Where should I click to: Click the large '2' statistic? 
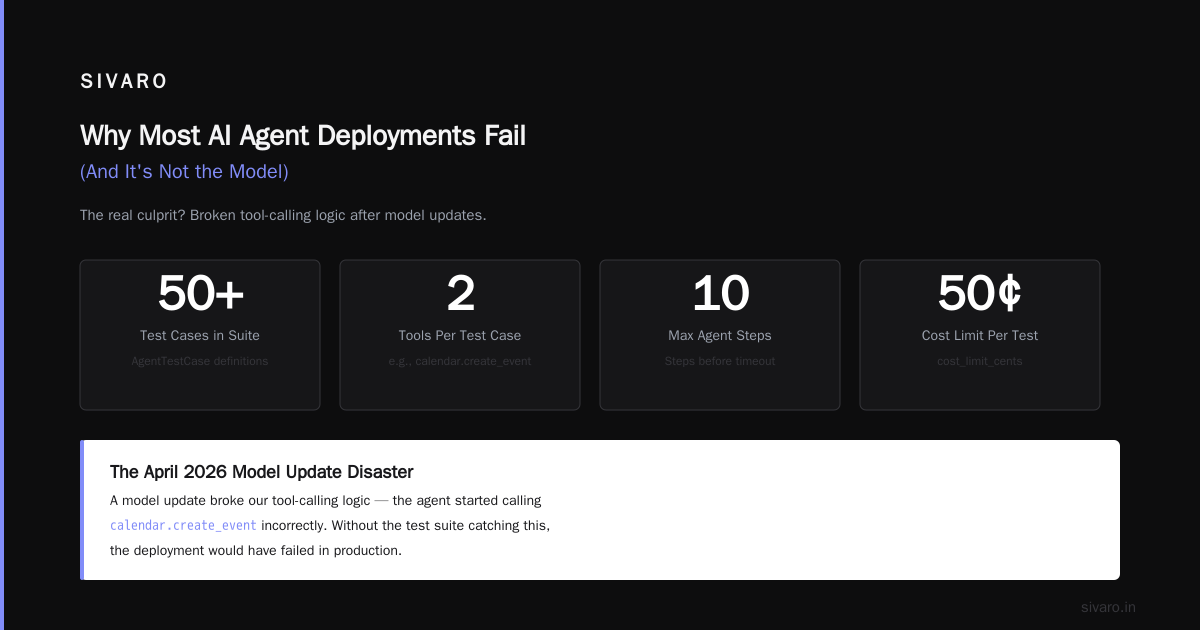pyautogui.click(x=460, y=294)
